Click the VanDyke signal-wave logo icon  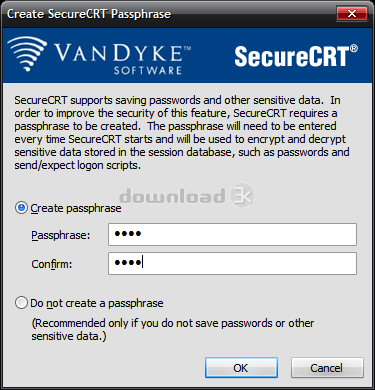coord(27,54)
